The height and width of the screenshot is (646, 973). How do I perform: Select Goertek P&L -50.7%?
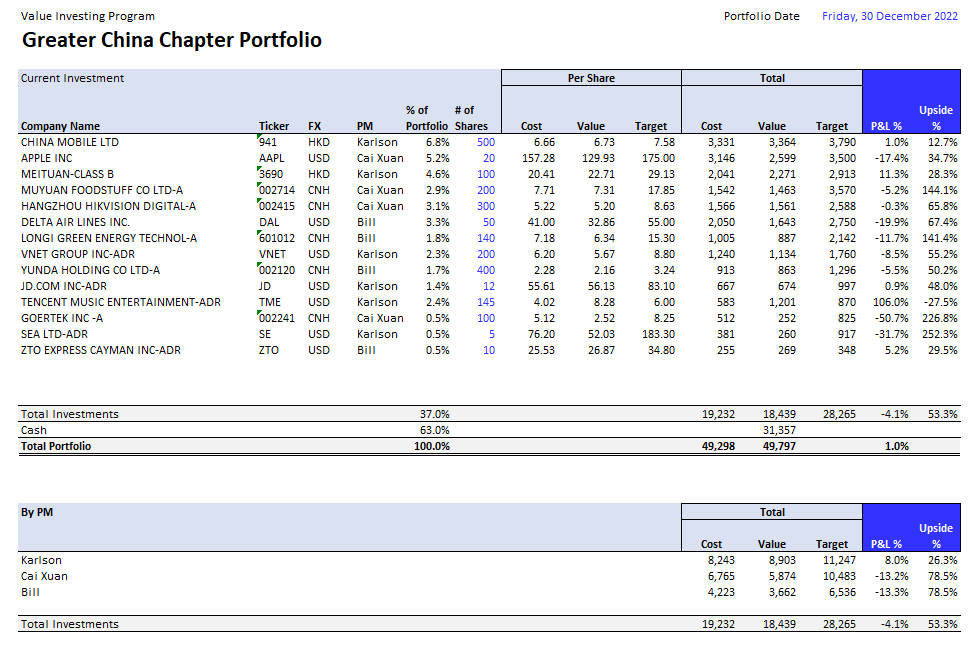[892, 318]
